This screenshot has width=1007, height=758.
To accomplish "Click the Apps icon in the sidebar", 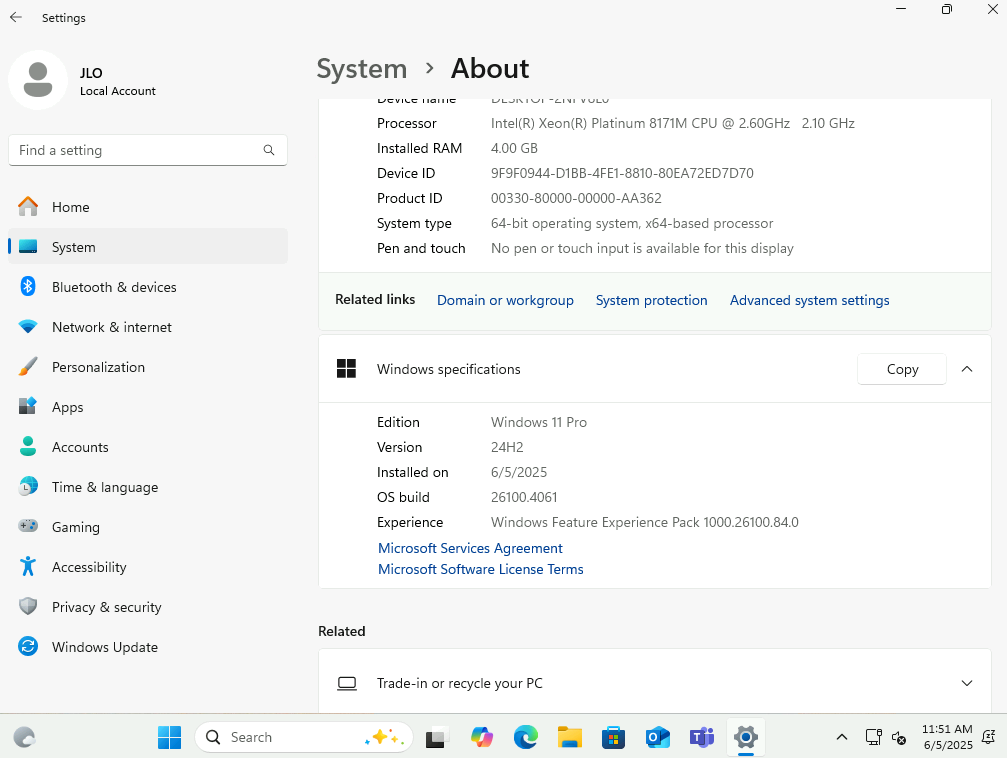I will pos(28,406).
